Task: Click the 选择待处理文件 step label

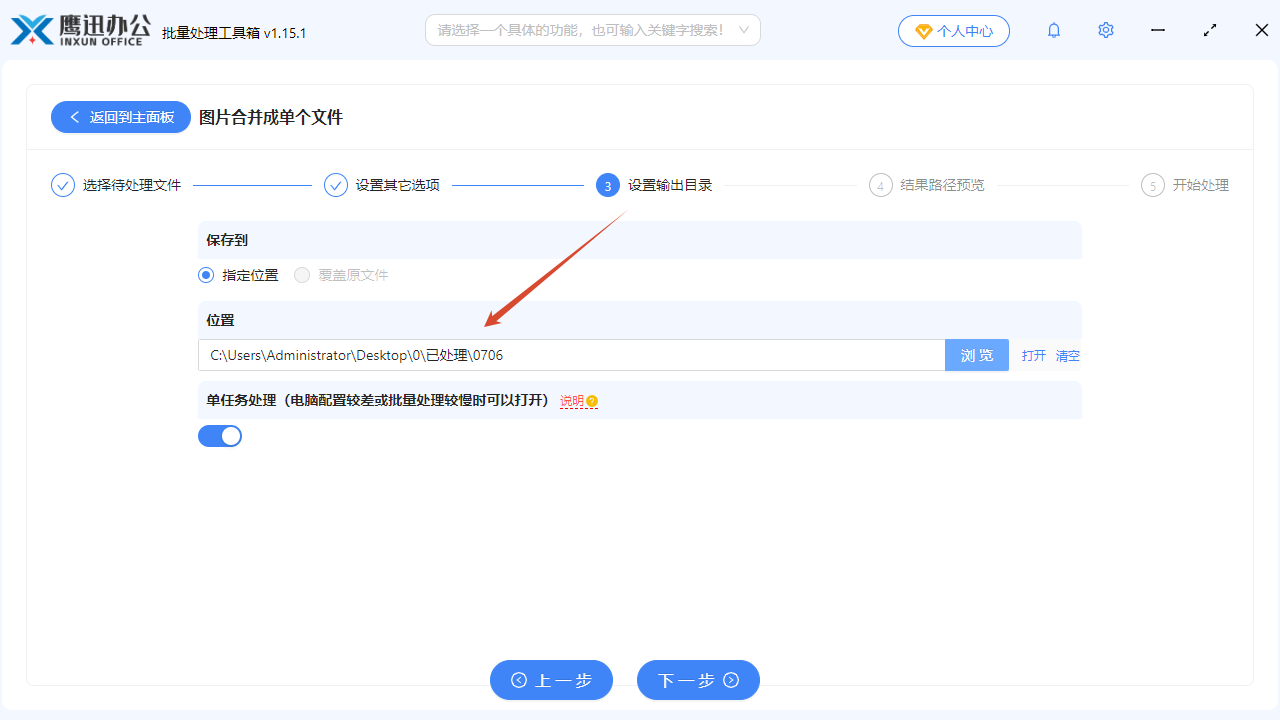Action: pos(132,185)
